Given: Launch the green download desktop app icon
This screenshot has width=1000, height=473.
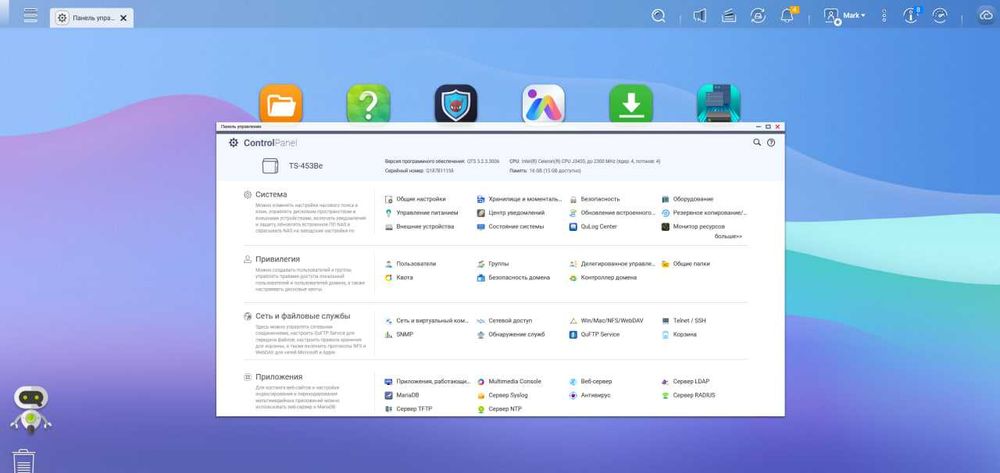Looking at the screenshot, I should click(x=631, y=103).
